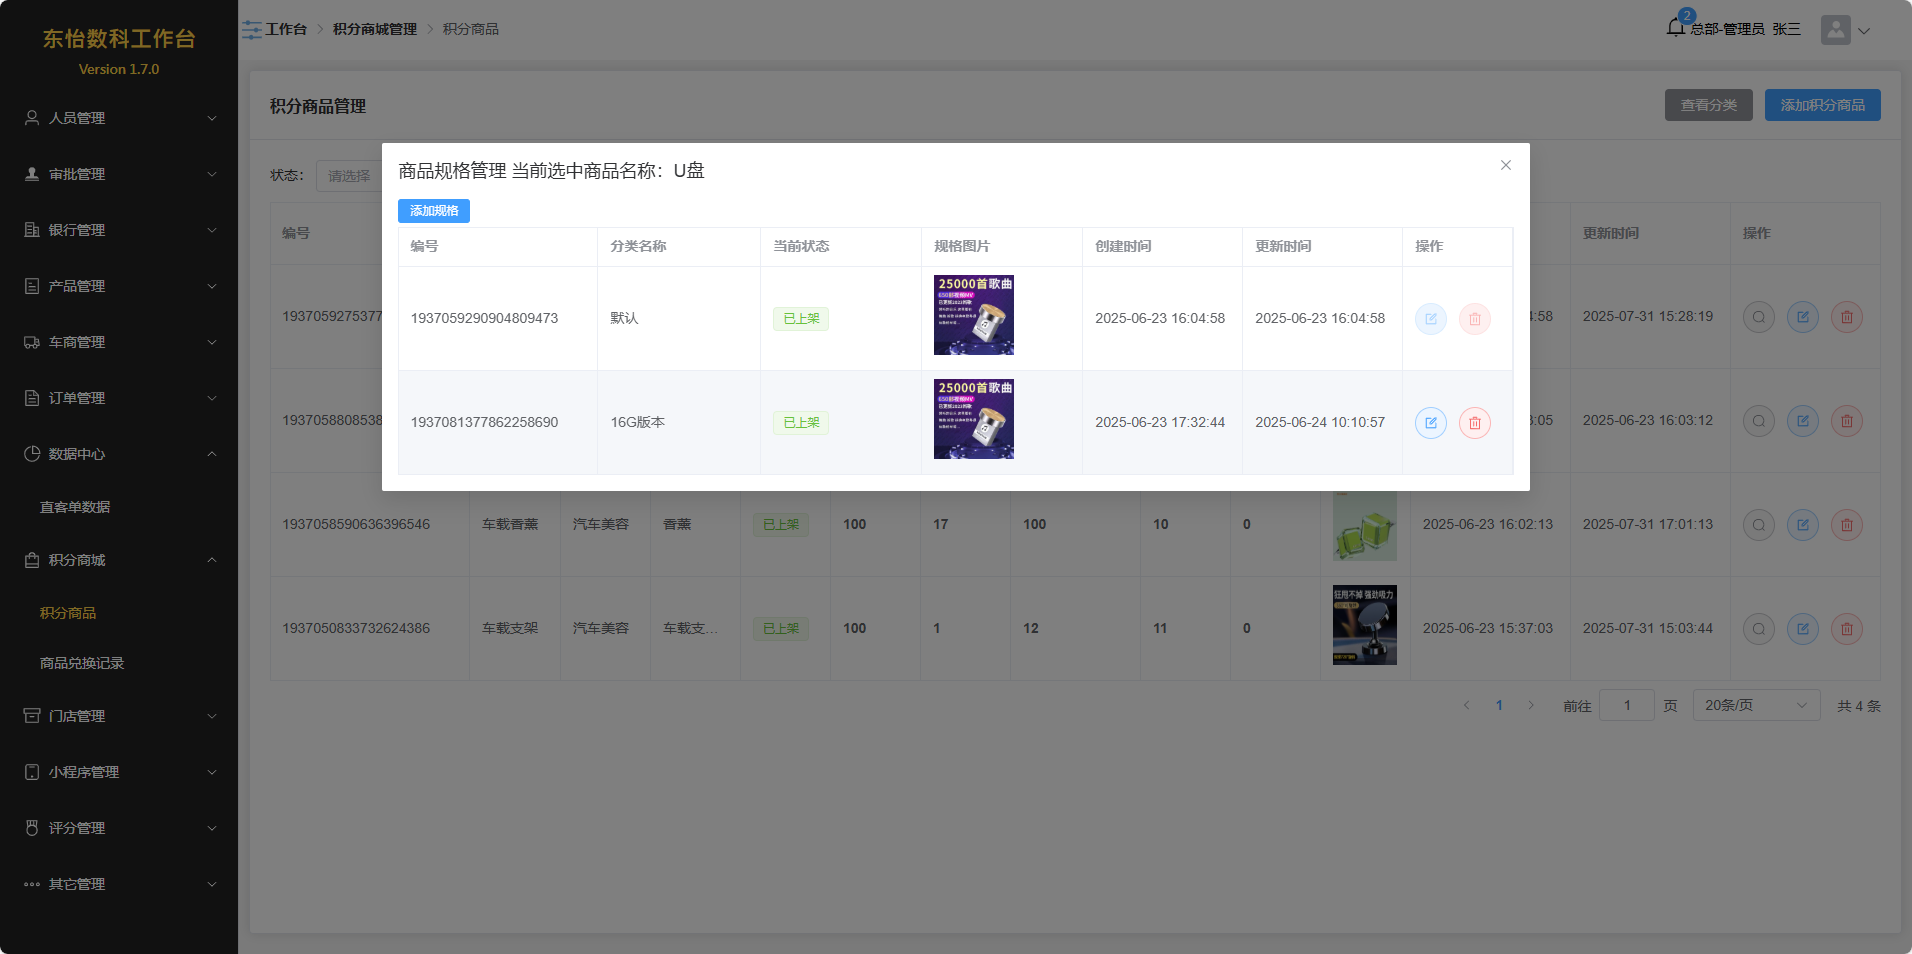Delete the 默认 specification row
The width and height of the screenshot is (1912, 954).
(x=1474, y=319)
